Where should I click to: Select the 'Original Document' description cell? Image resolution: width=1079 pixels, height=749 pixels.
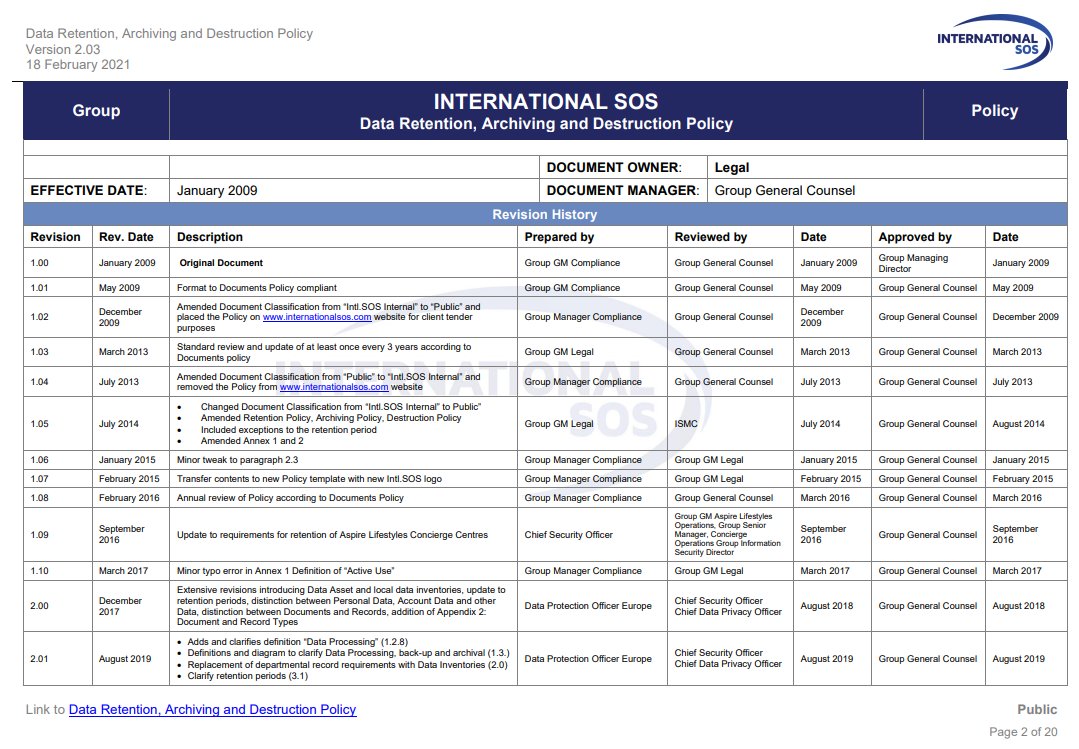[221, 263]
